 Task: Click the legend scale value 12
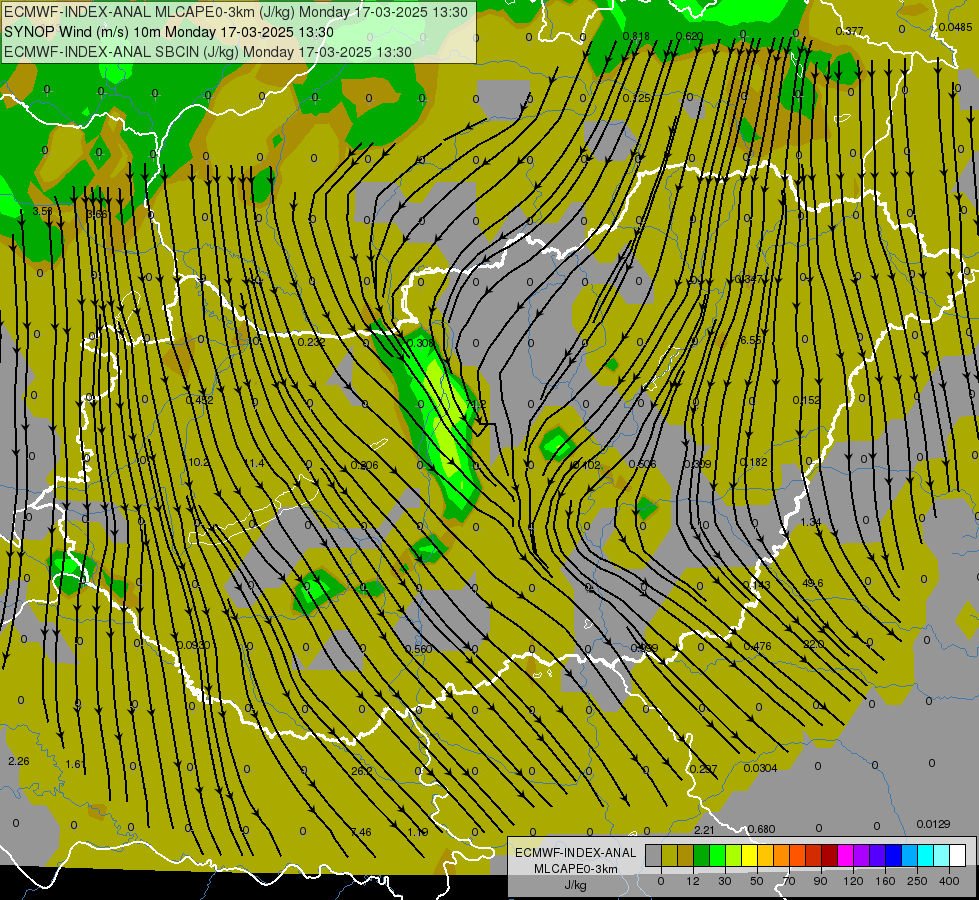(692, 881)
